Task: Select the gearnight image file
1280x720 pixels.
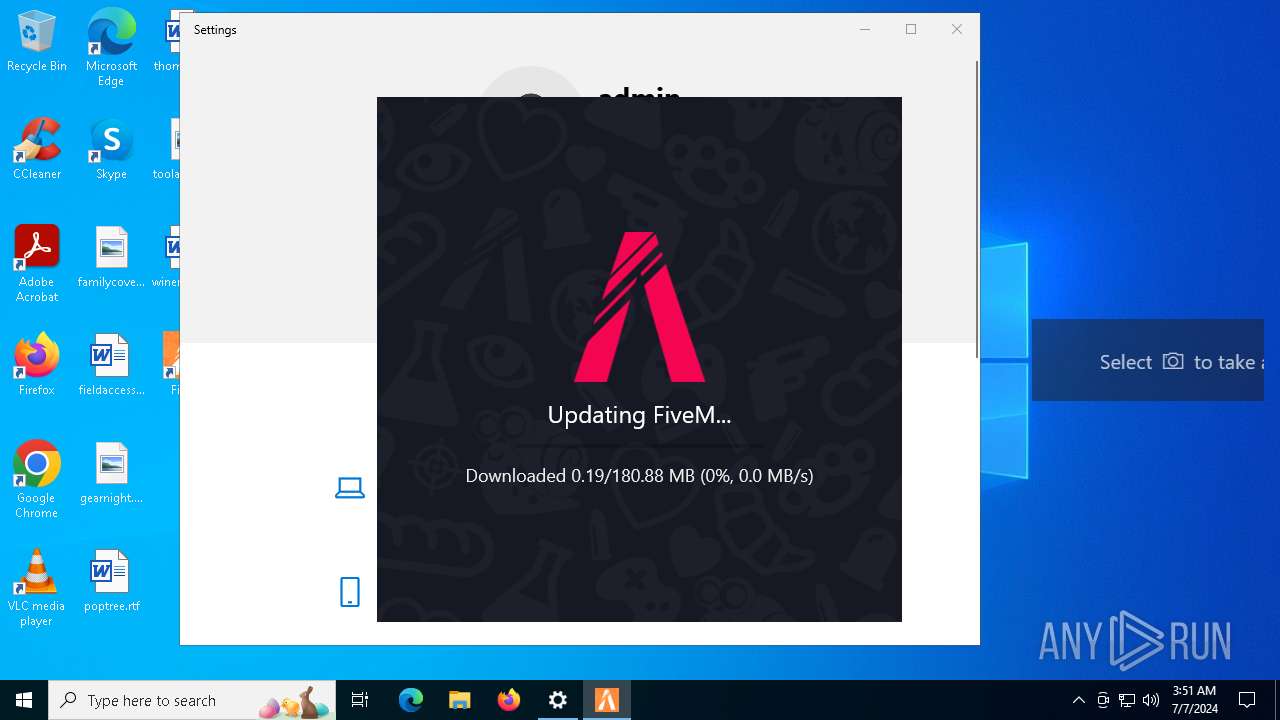Action: pyautogui.click(x=111, y=474)
